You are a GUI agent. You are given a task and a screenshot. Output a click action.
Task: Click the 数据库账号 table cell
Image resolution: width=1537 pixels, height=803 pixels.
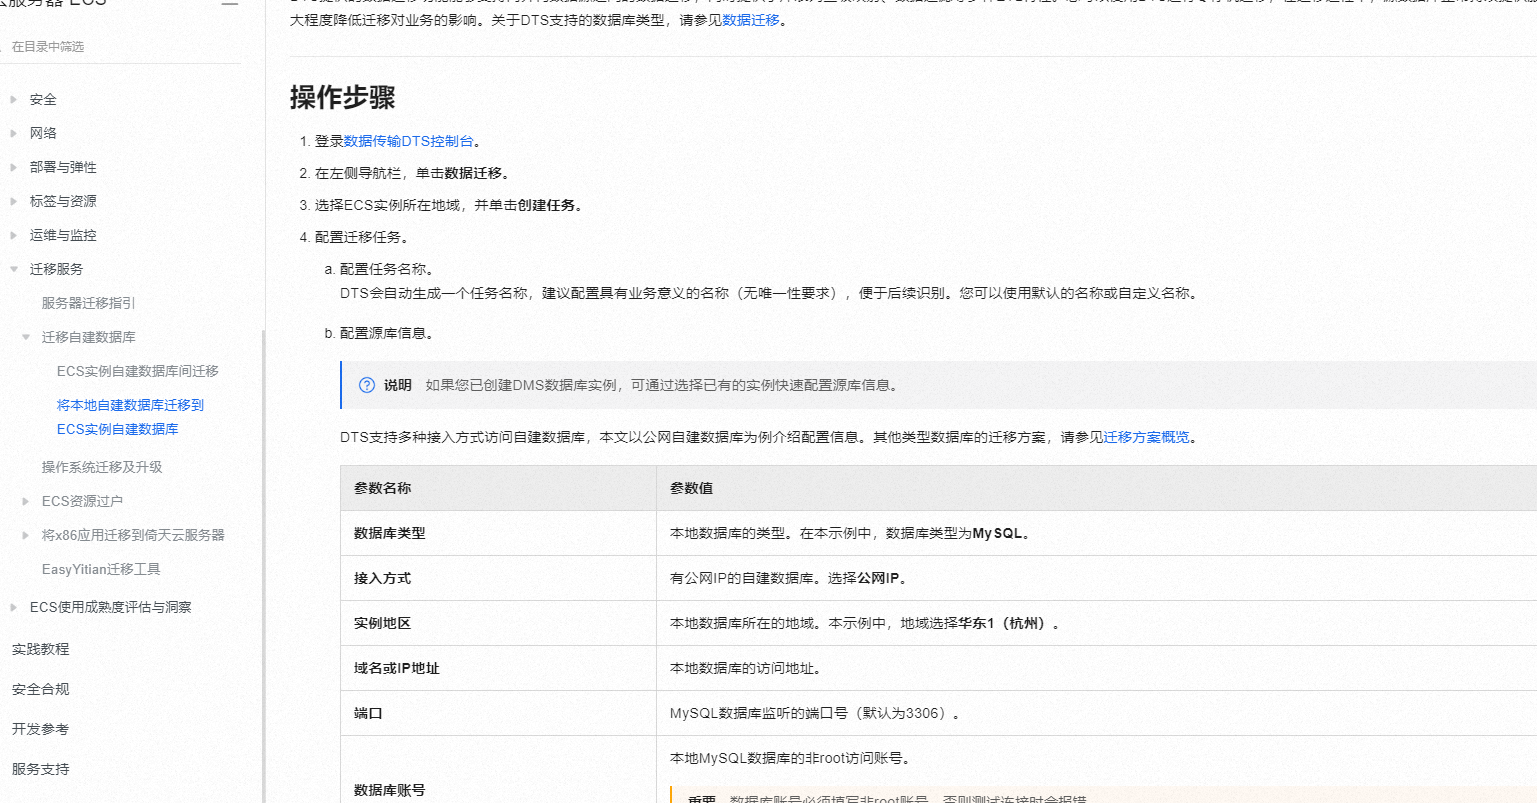[x=498, y=770]
